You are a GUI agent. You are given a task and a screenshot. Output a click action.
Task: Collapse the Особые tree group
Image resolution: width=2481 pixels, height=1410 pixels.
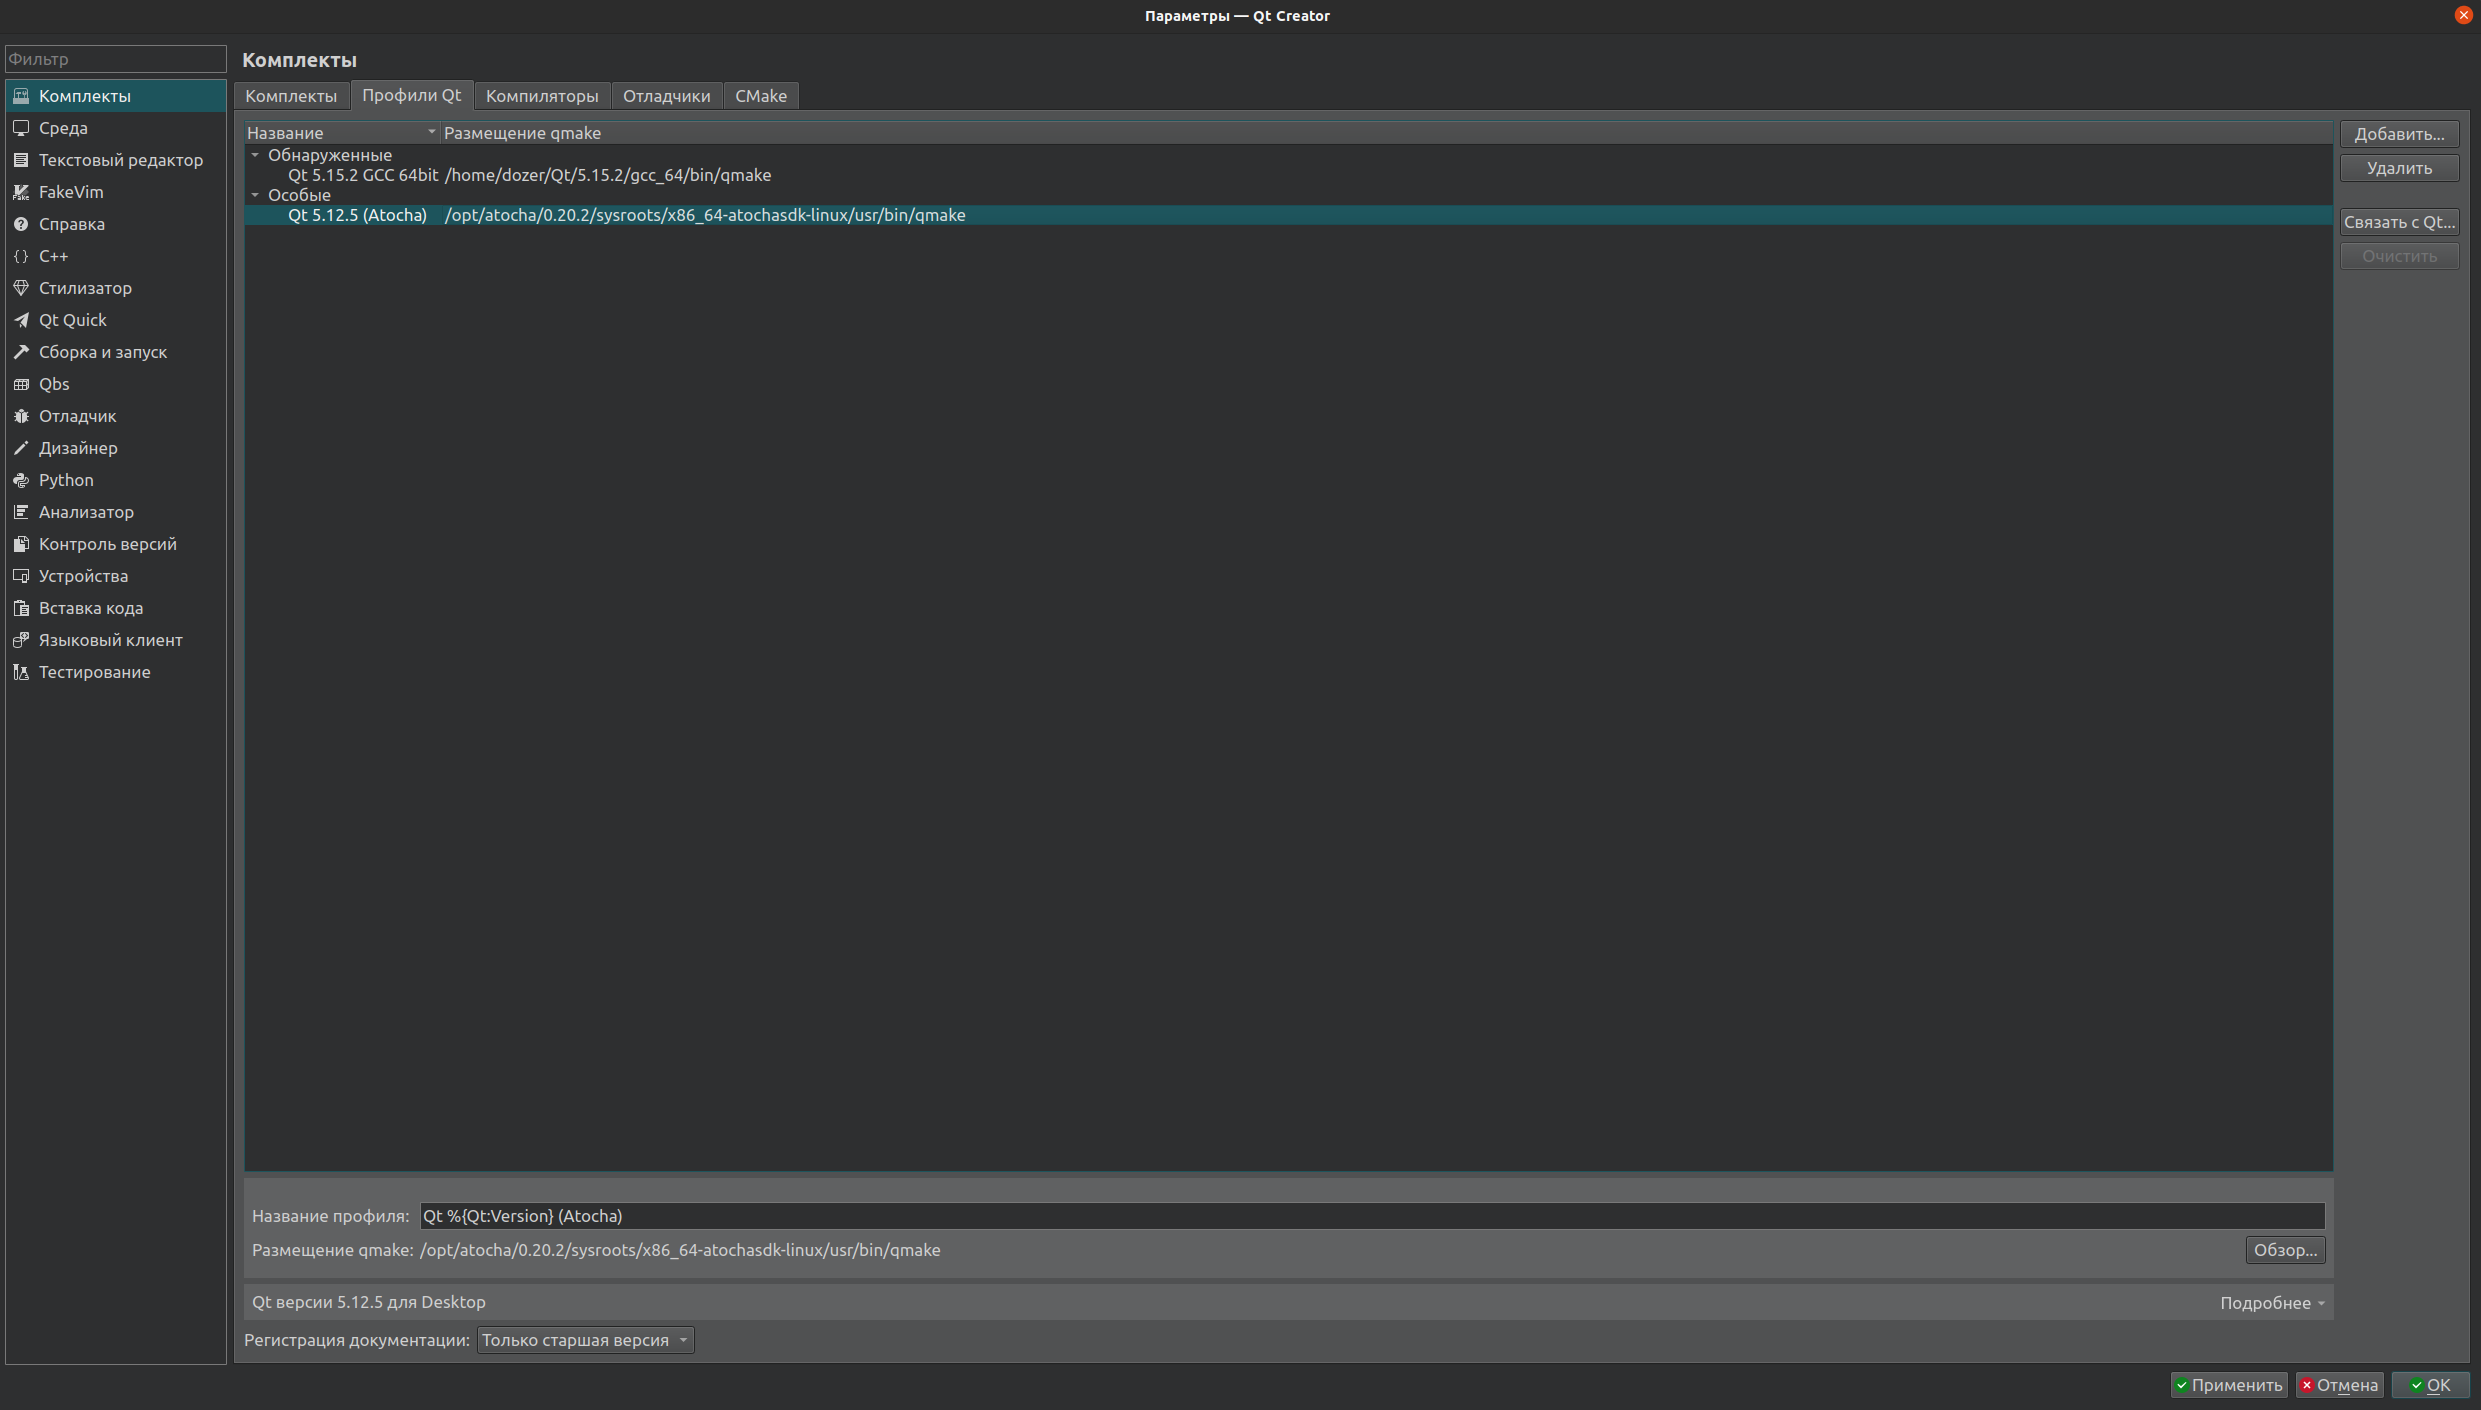[x=255, y=195]
